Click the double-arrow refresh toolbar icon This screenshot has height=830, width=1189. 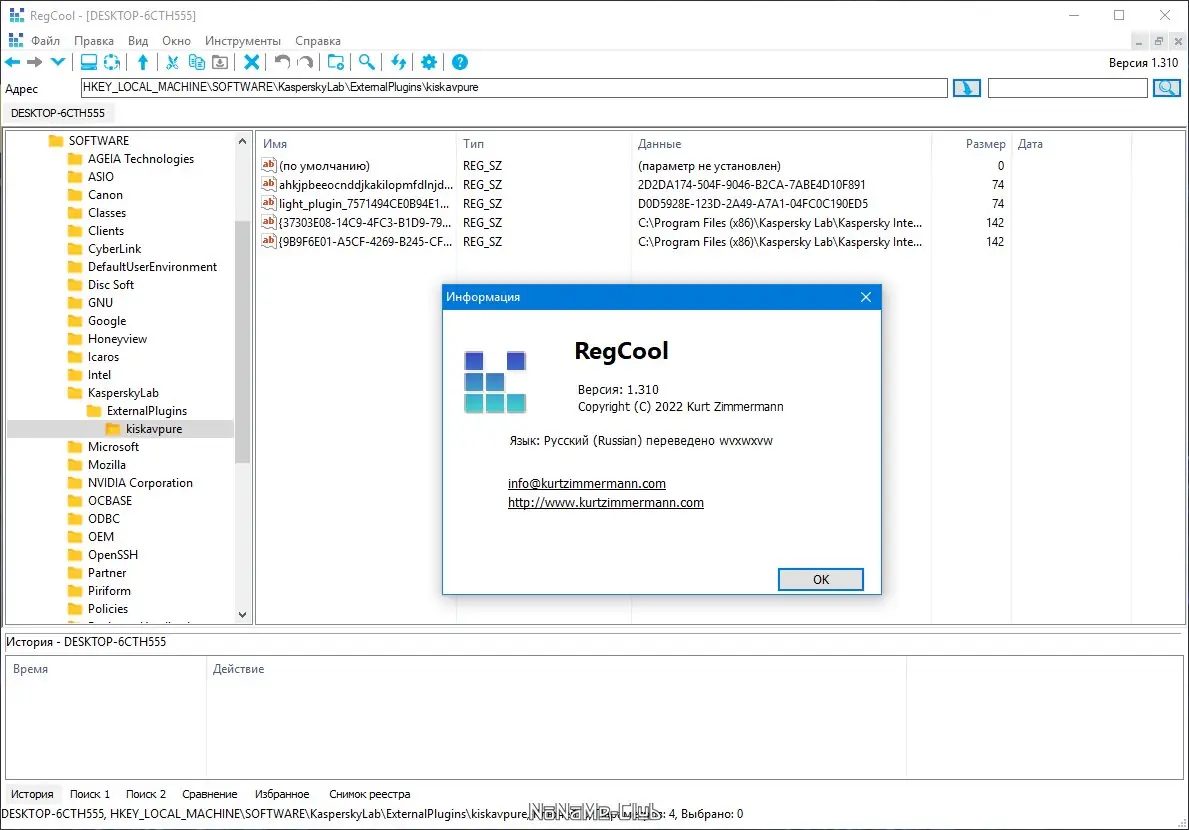398,62
